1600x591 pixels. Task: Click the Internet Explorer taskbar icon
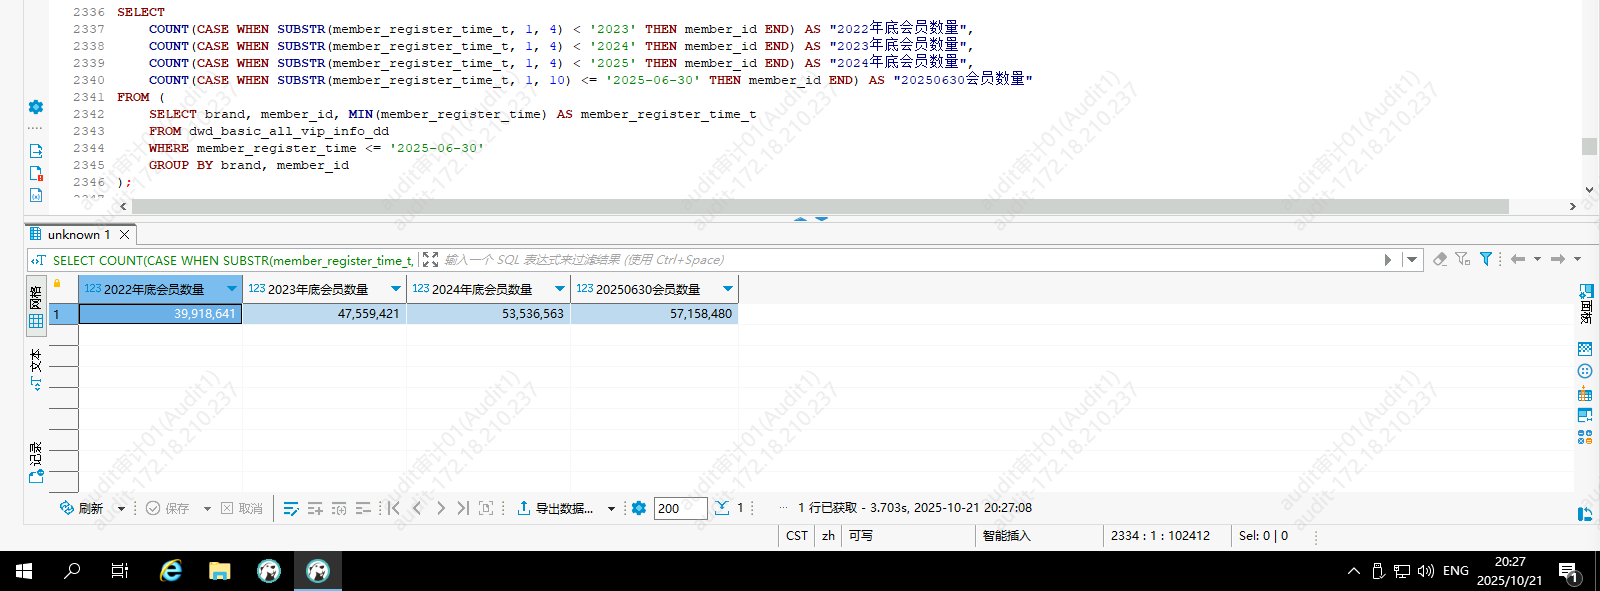pos(171,571)
